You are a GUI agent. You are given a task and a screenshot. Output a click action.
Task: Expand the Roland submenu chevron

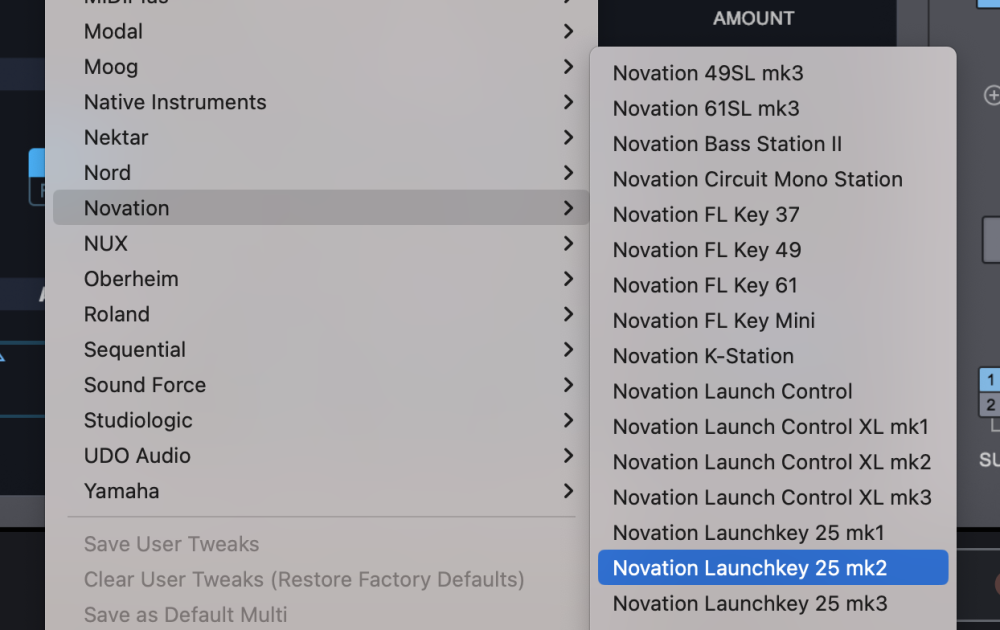568,314
